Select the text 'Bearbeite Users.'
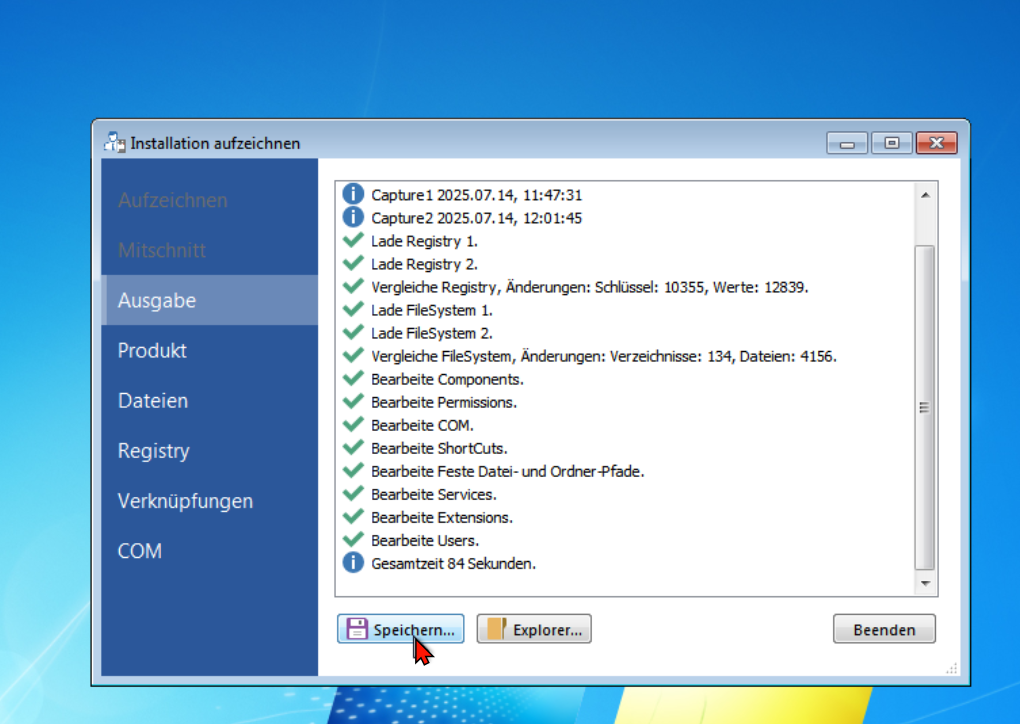1020x724 pixels. click(425, 541)
